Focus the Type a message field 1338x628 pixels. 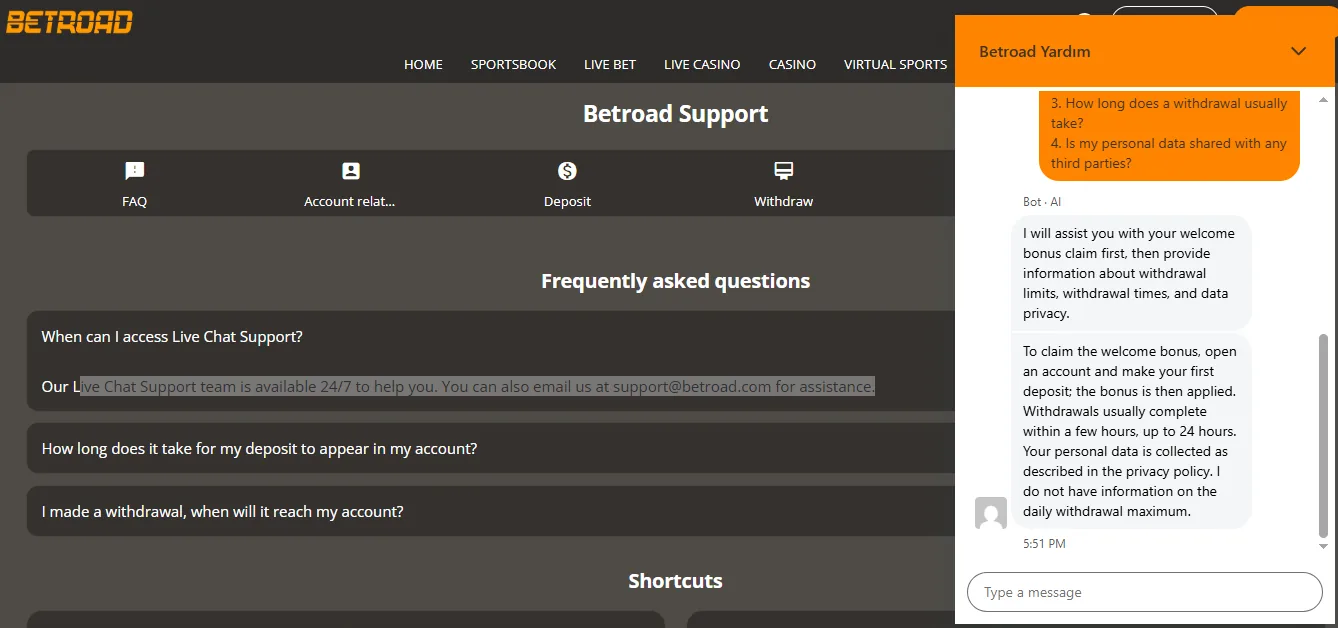pyautogui.click(x=1144, y=592)
